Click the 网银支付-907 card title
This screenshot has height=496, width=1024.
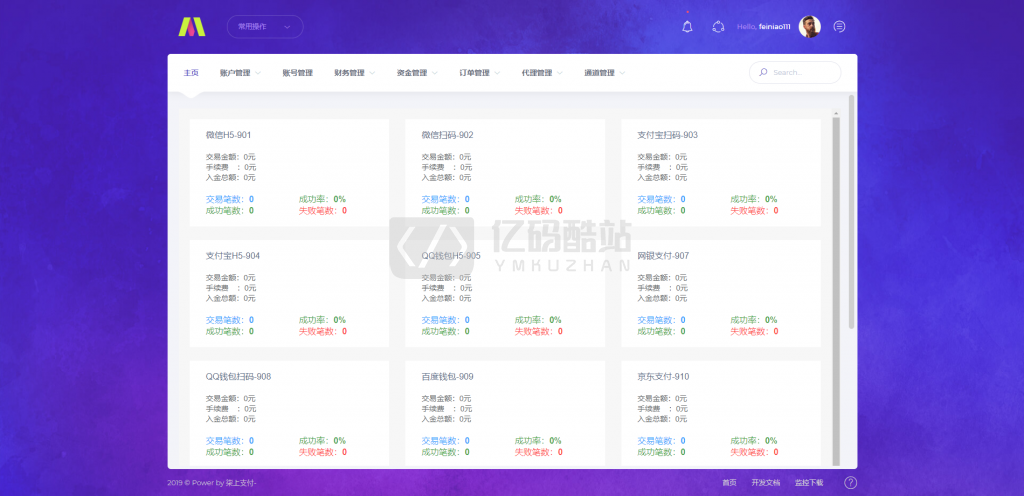click(663, 256)
